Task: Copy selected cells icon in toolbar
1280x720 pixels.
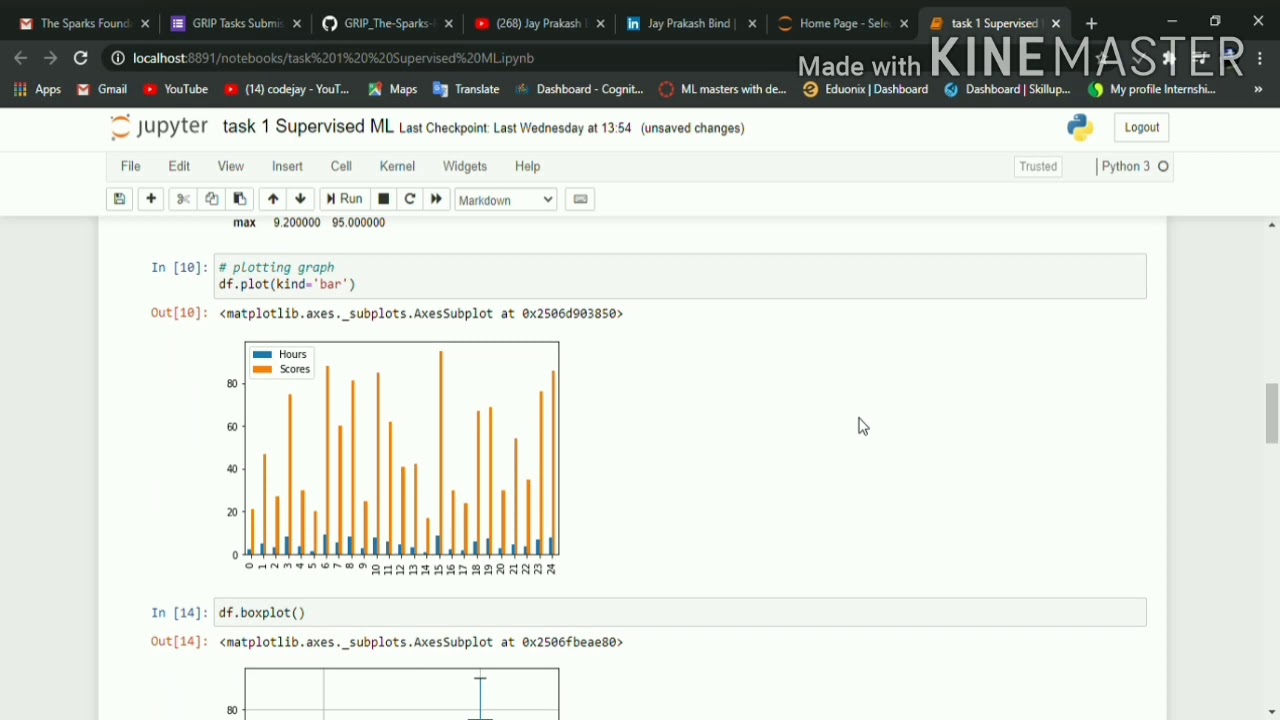Action: click(x=211, y=199)
